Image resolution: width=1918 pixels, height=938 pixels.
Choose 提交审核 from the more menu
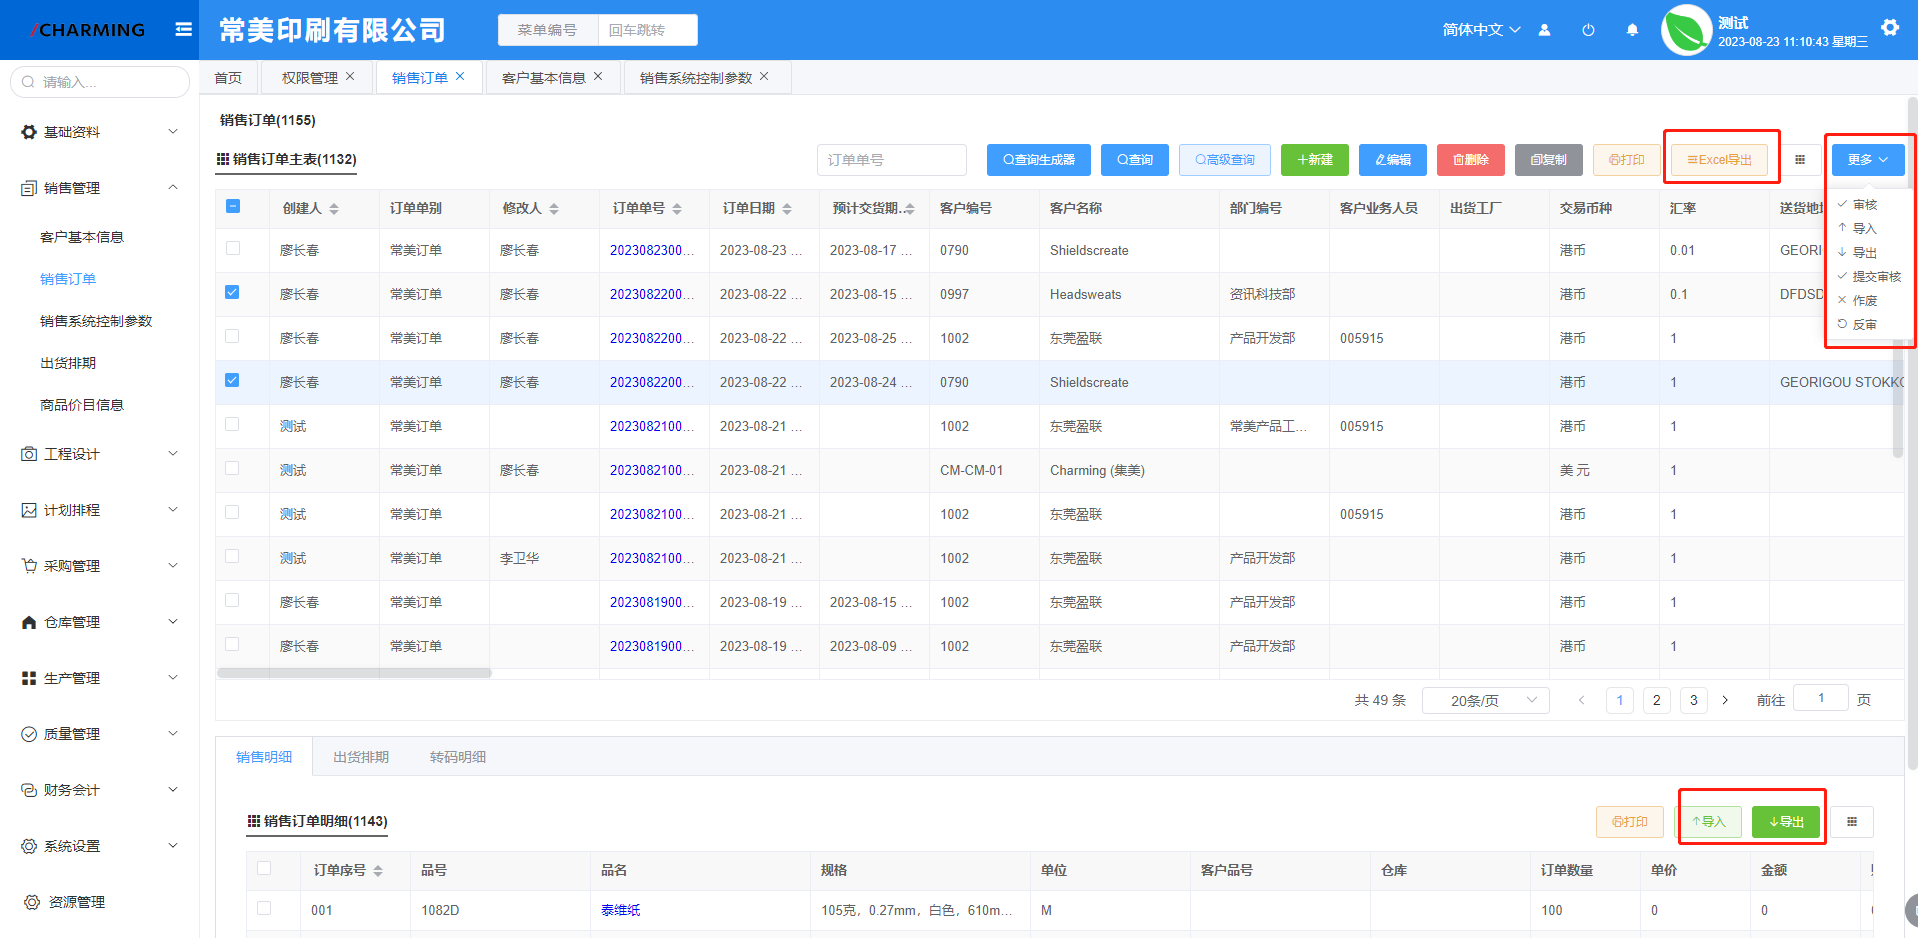[1870, 276]
